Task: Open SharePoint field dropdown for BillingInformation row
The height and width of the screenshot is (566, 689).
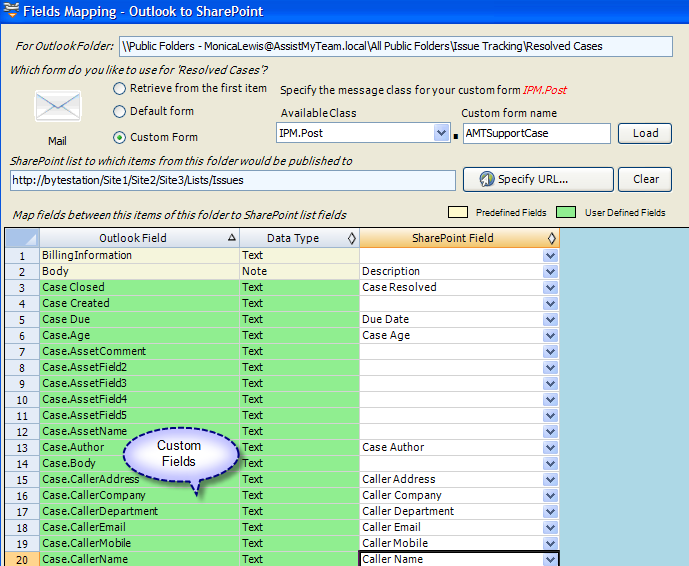Action: coord(550,255)
